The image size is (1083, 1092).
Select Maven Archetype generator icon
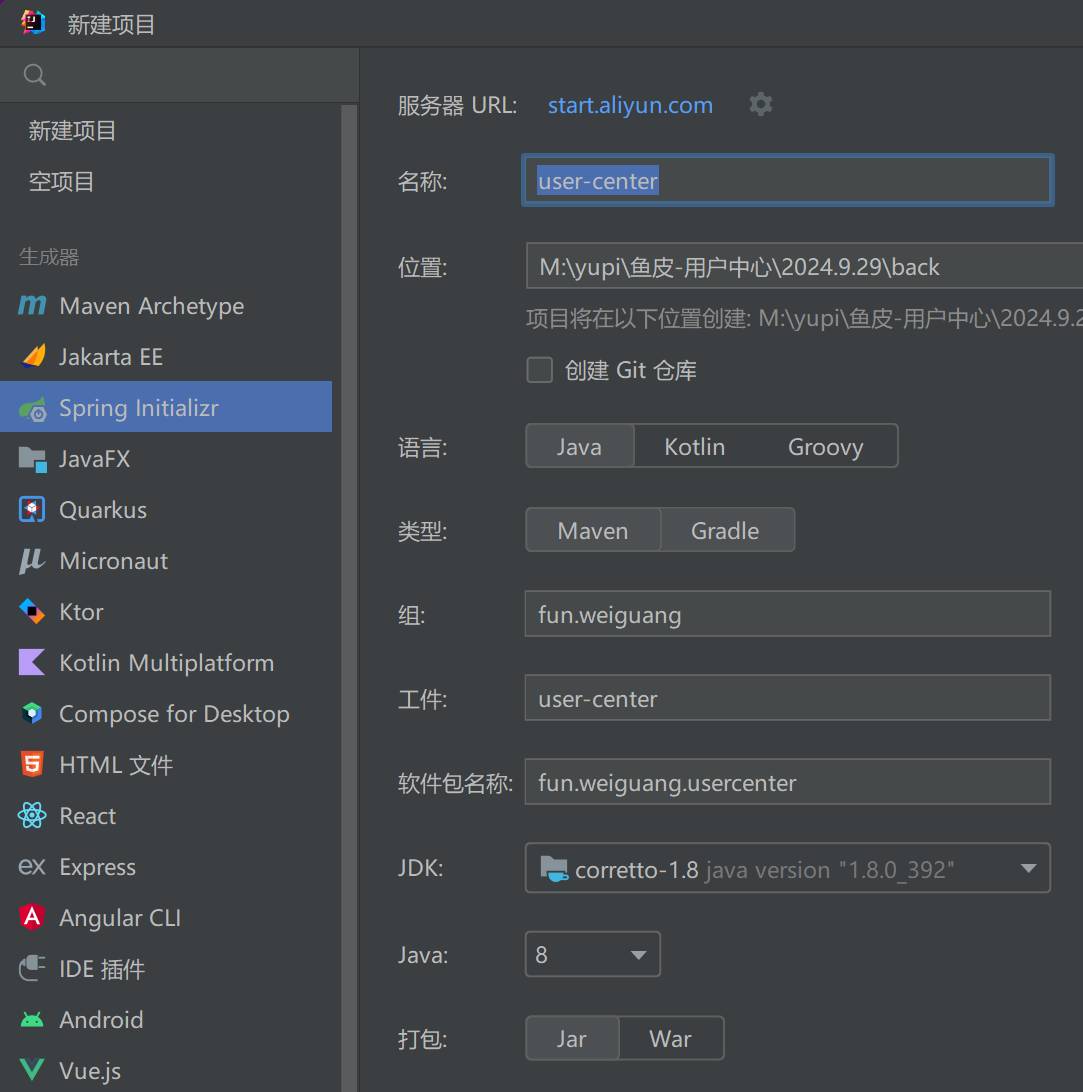coord(32,306)
